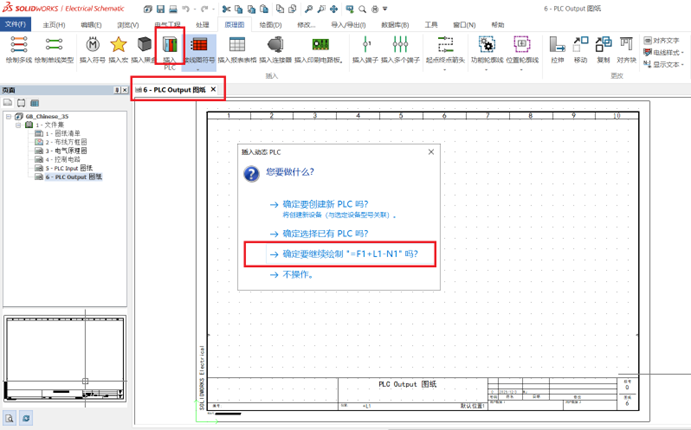Viewport: 691px width, 430px height.
Task: Click the save floppy-disk icon in title bar
Action: click(160, 9)
